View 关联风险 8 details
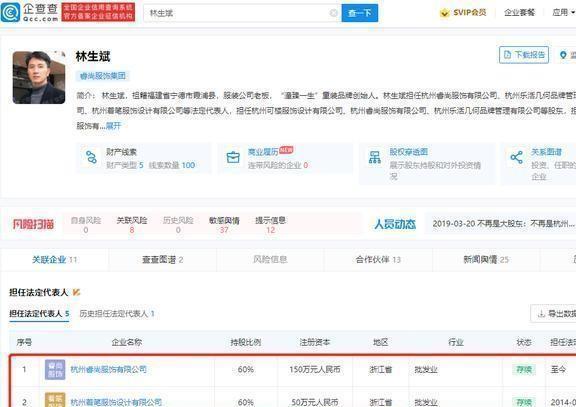This screenshot has width=576, height=407. pos(132,225)
